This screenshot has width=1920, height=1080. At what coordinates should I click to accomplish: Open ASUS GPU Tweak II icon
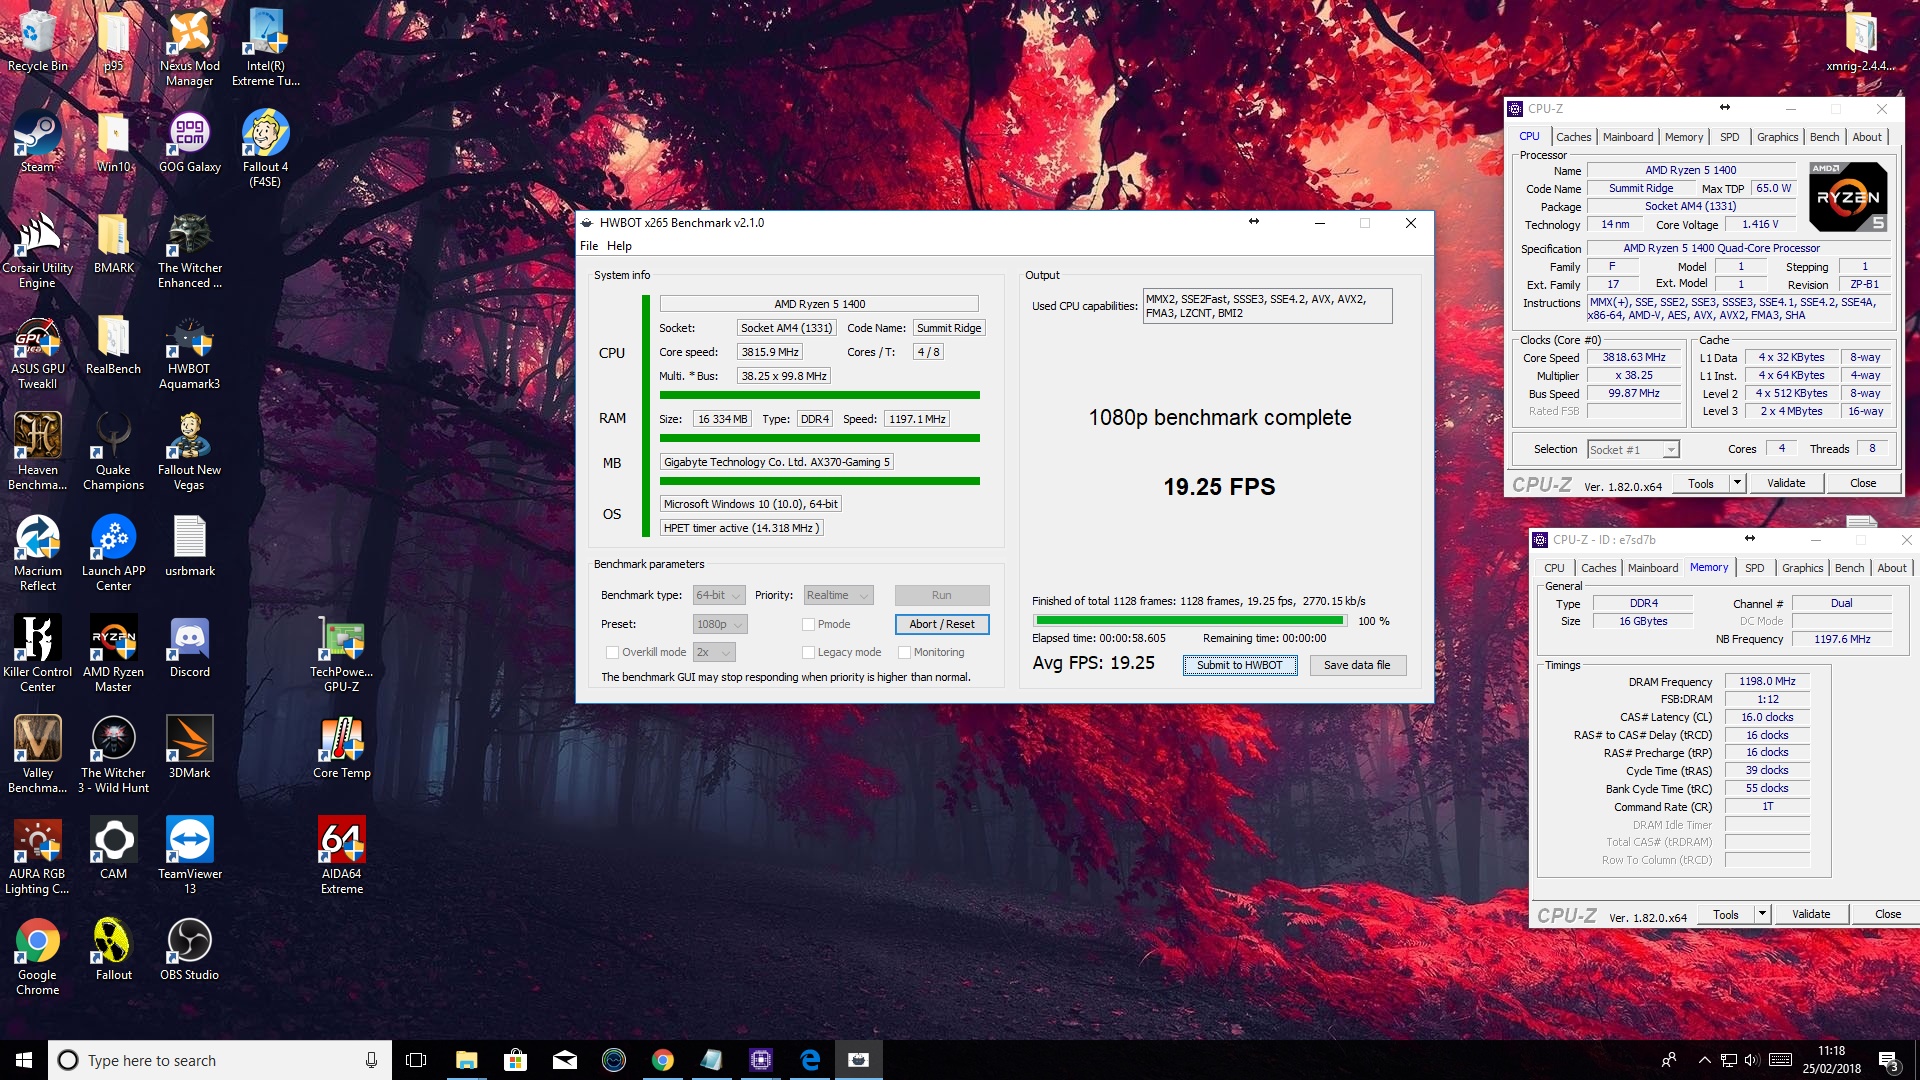(x=37, y=351)
